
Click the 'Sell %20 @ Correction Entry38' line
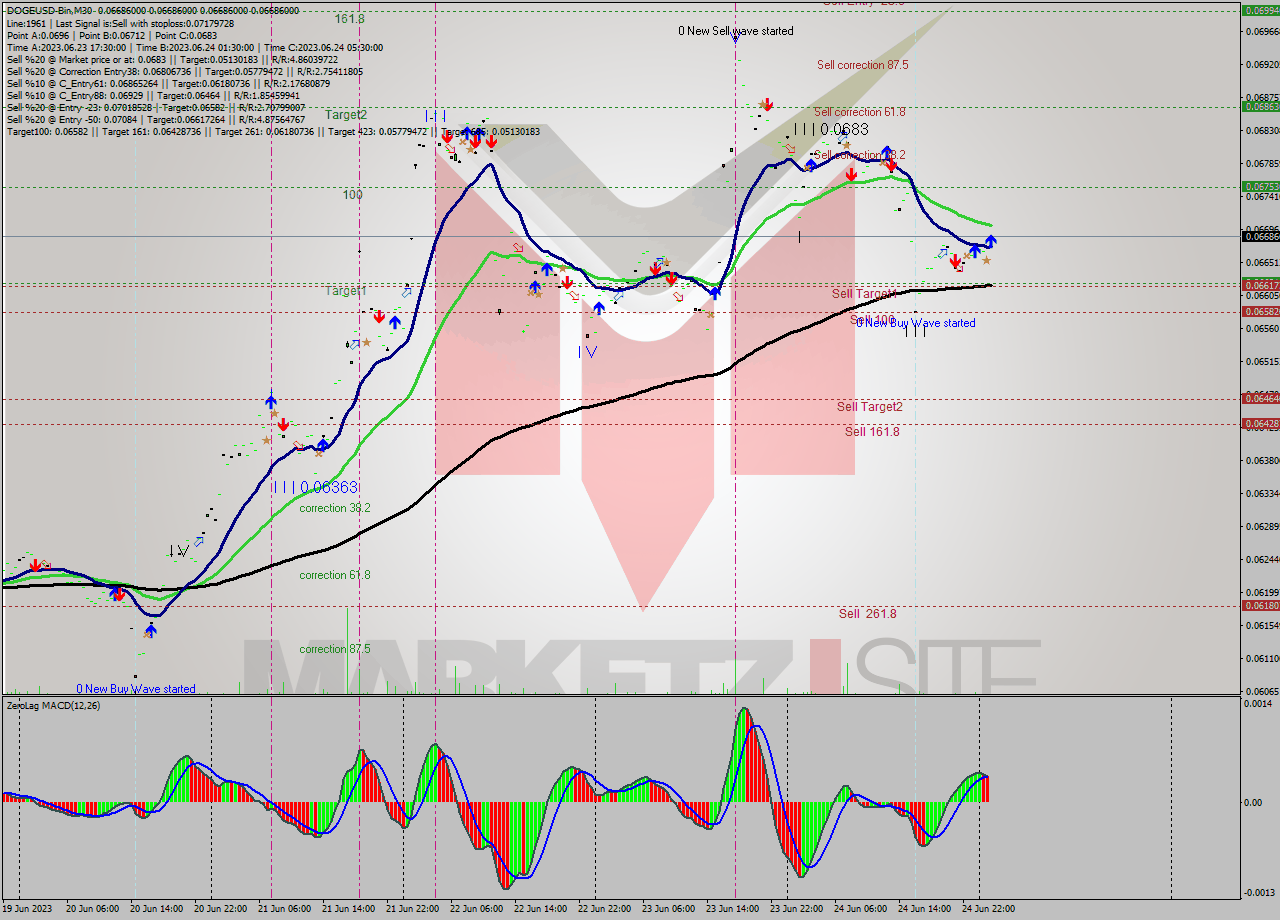184,71
